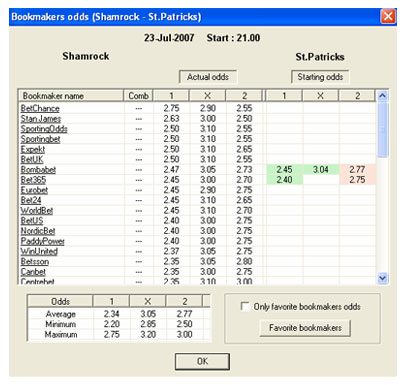Open the BetUK bookmaker link
This screenshot has width=405, height=385.
pos(32,159)
